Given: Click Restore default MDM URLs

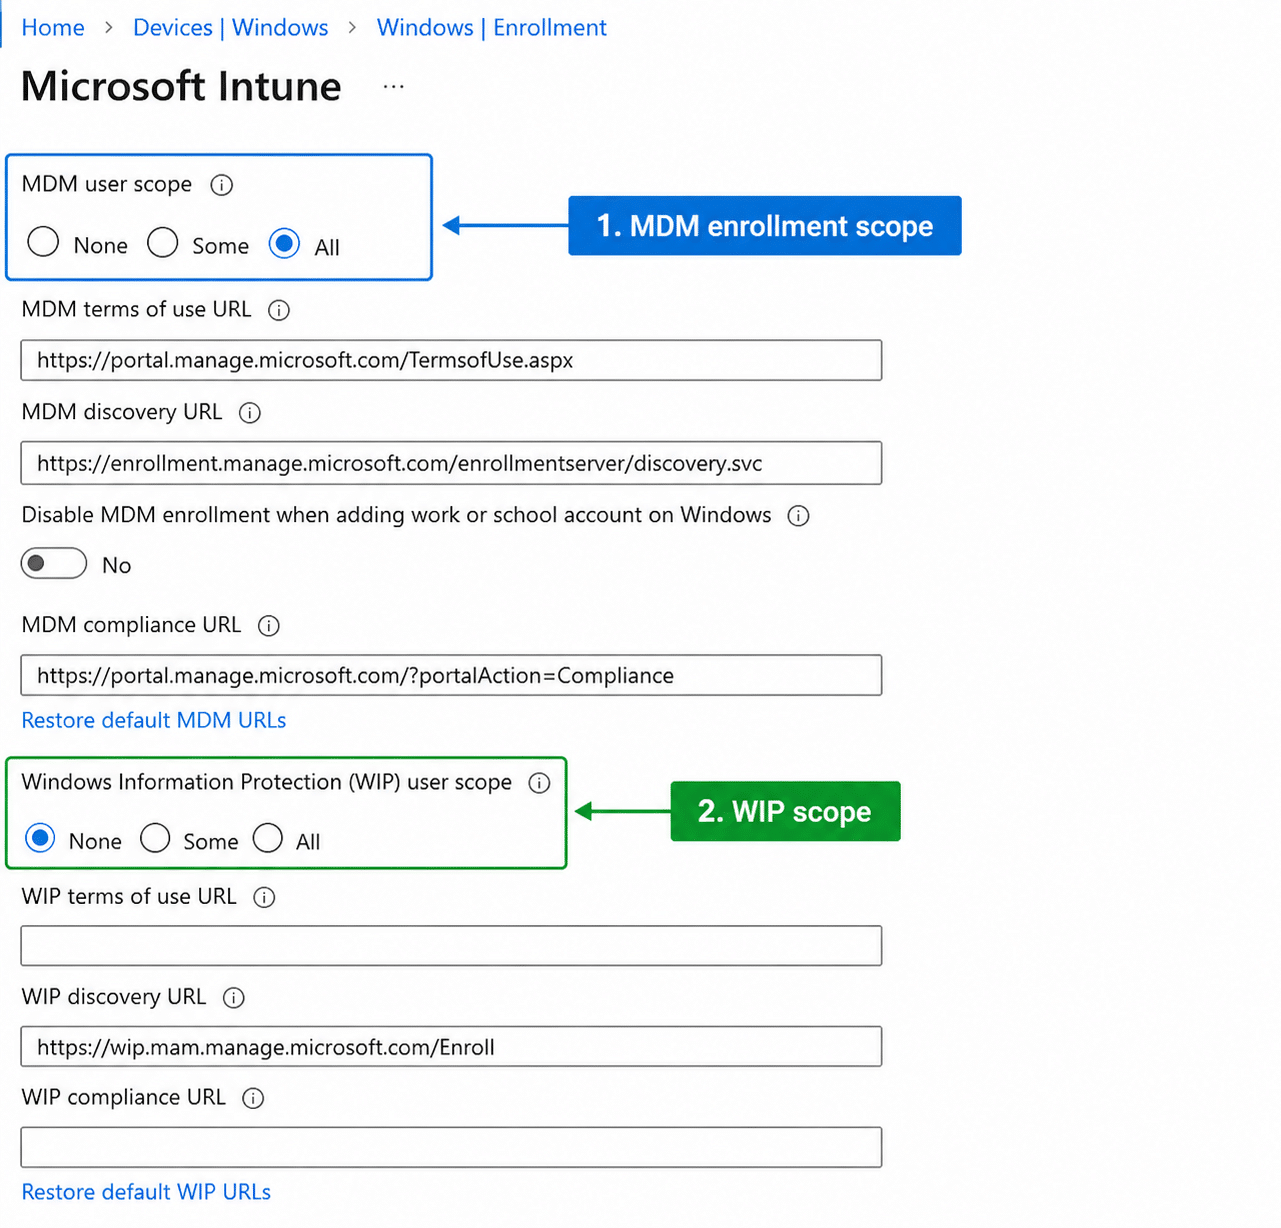Looking at the screenshot, I should 154,720.
